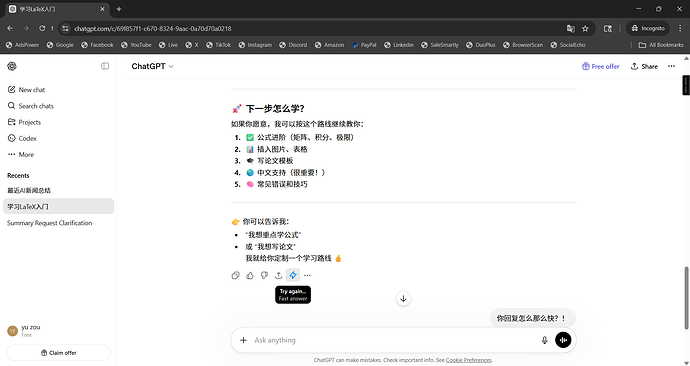This screenshot has height=366, width=690.
Task: Click the address bar URL
Action: [x=153, y=29]
